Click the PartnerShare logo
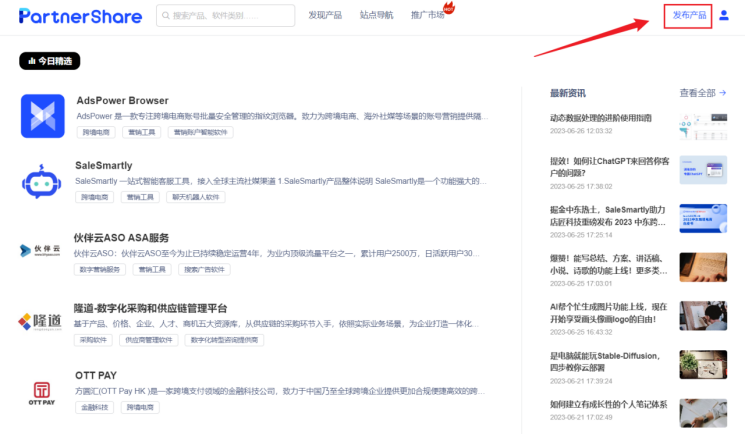Image resolution: width=745 pixels, height=434 pixels. tap(80, 16)
